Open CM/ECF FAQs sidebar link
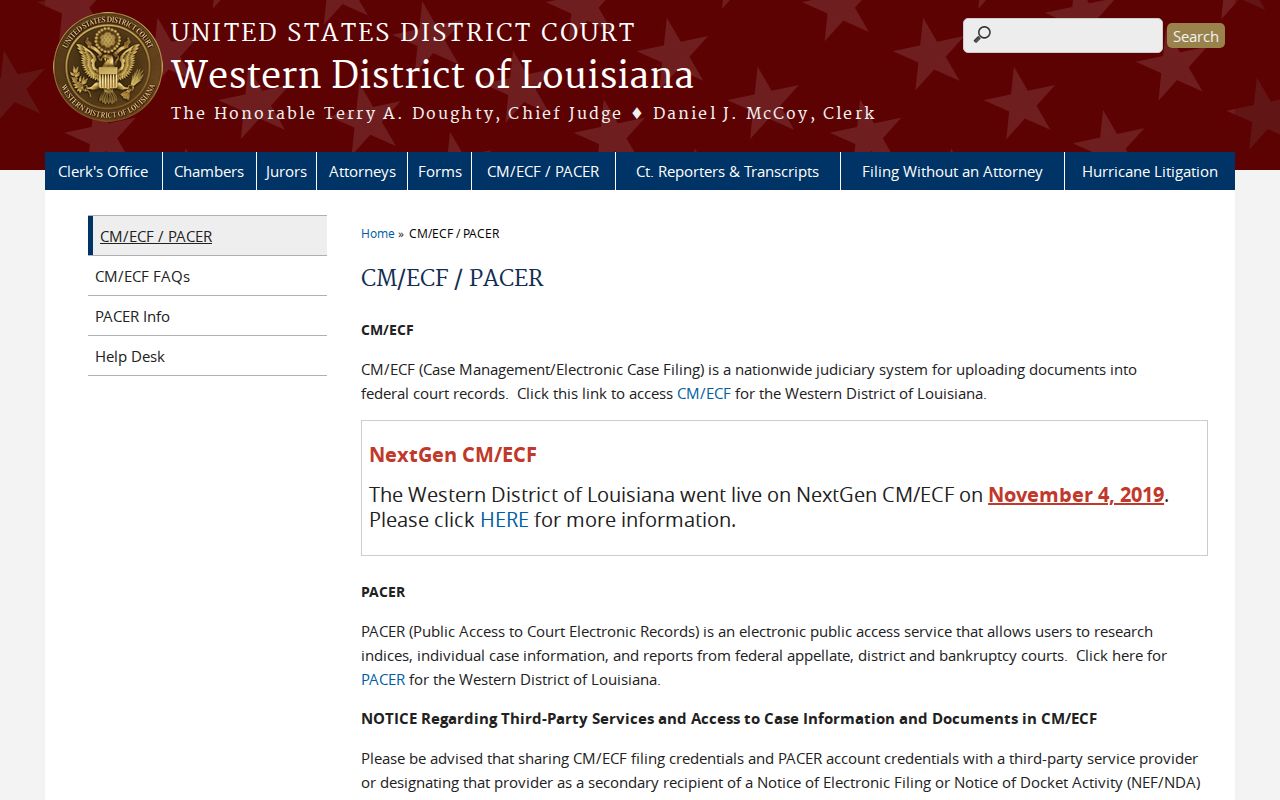Screen dimensions: 1280x800 pyautogui.click(x=208, y=276)
